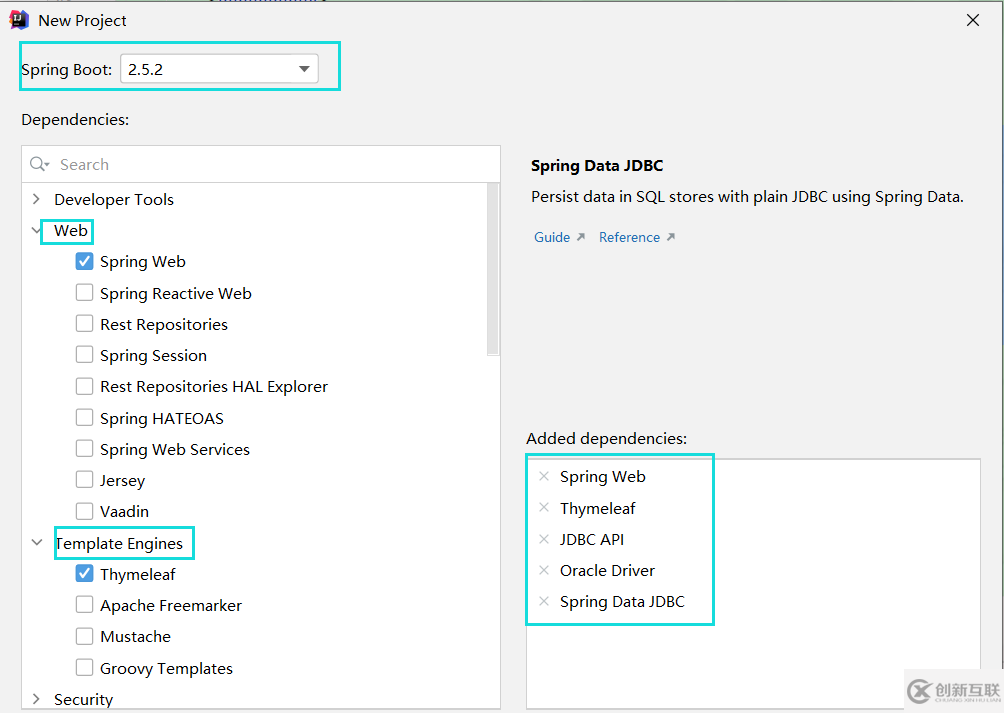Uncheck the Spring Web checkbox
Image resolution: width=1004 pixels, height=713 pixels.
85,262
